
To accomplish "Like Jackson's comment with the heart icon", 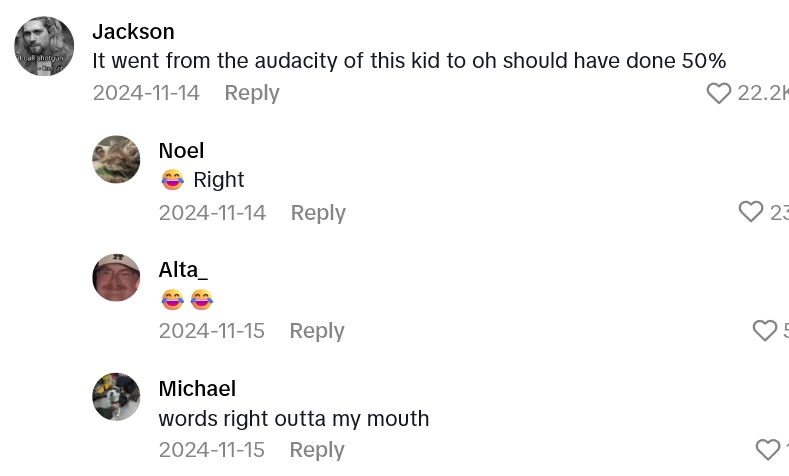I will tap(718, 93).
